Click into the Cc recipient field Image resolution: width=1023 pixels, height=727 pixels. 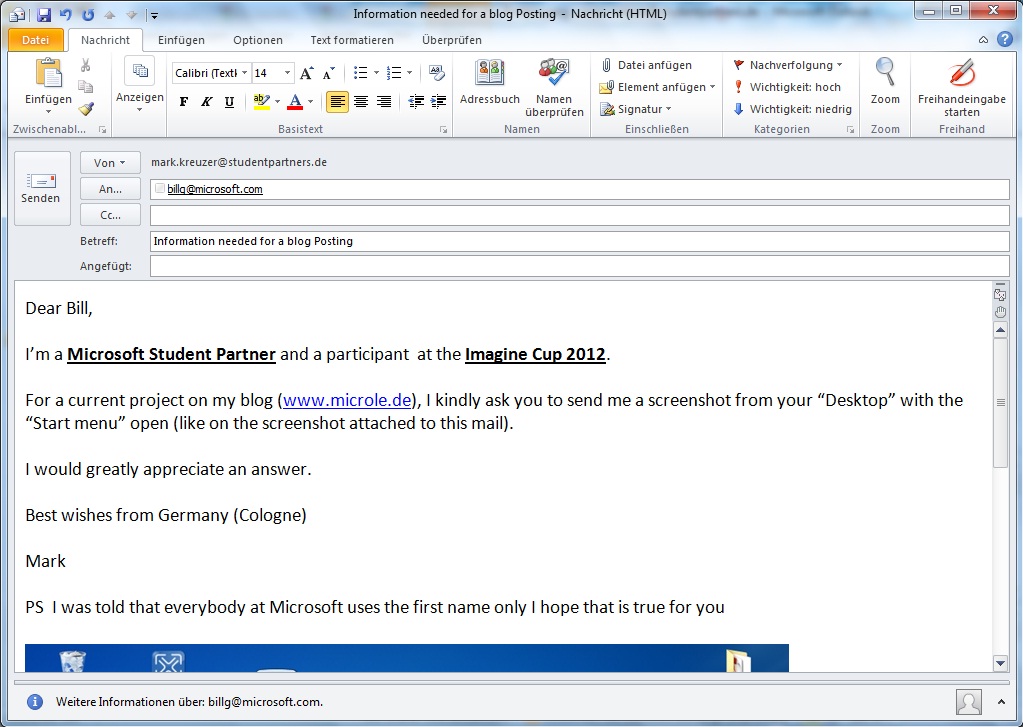[x=579, y=215]
